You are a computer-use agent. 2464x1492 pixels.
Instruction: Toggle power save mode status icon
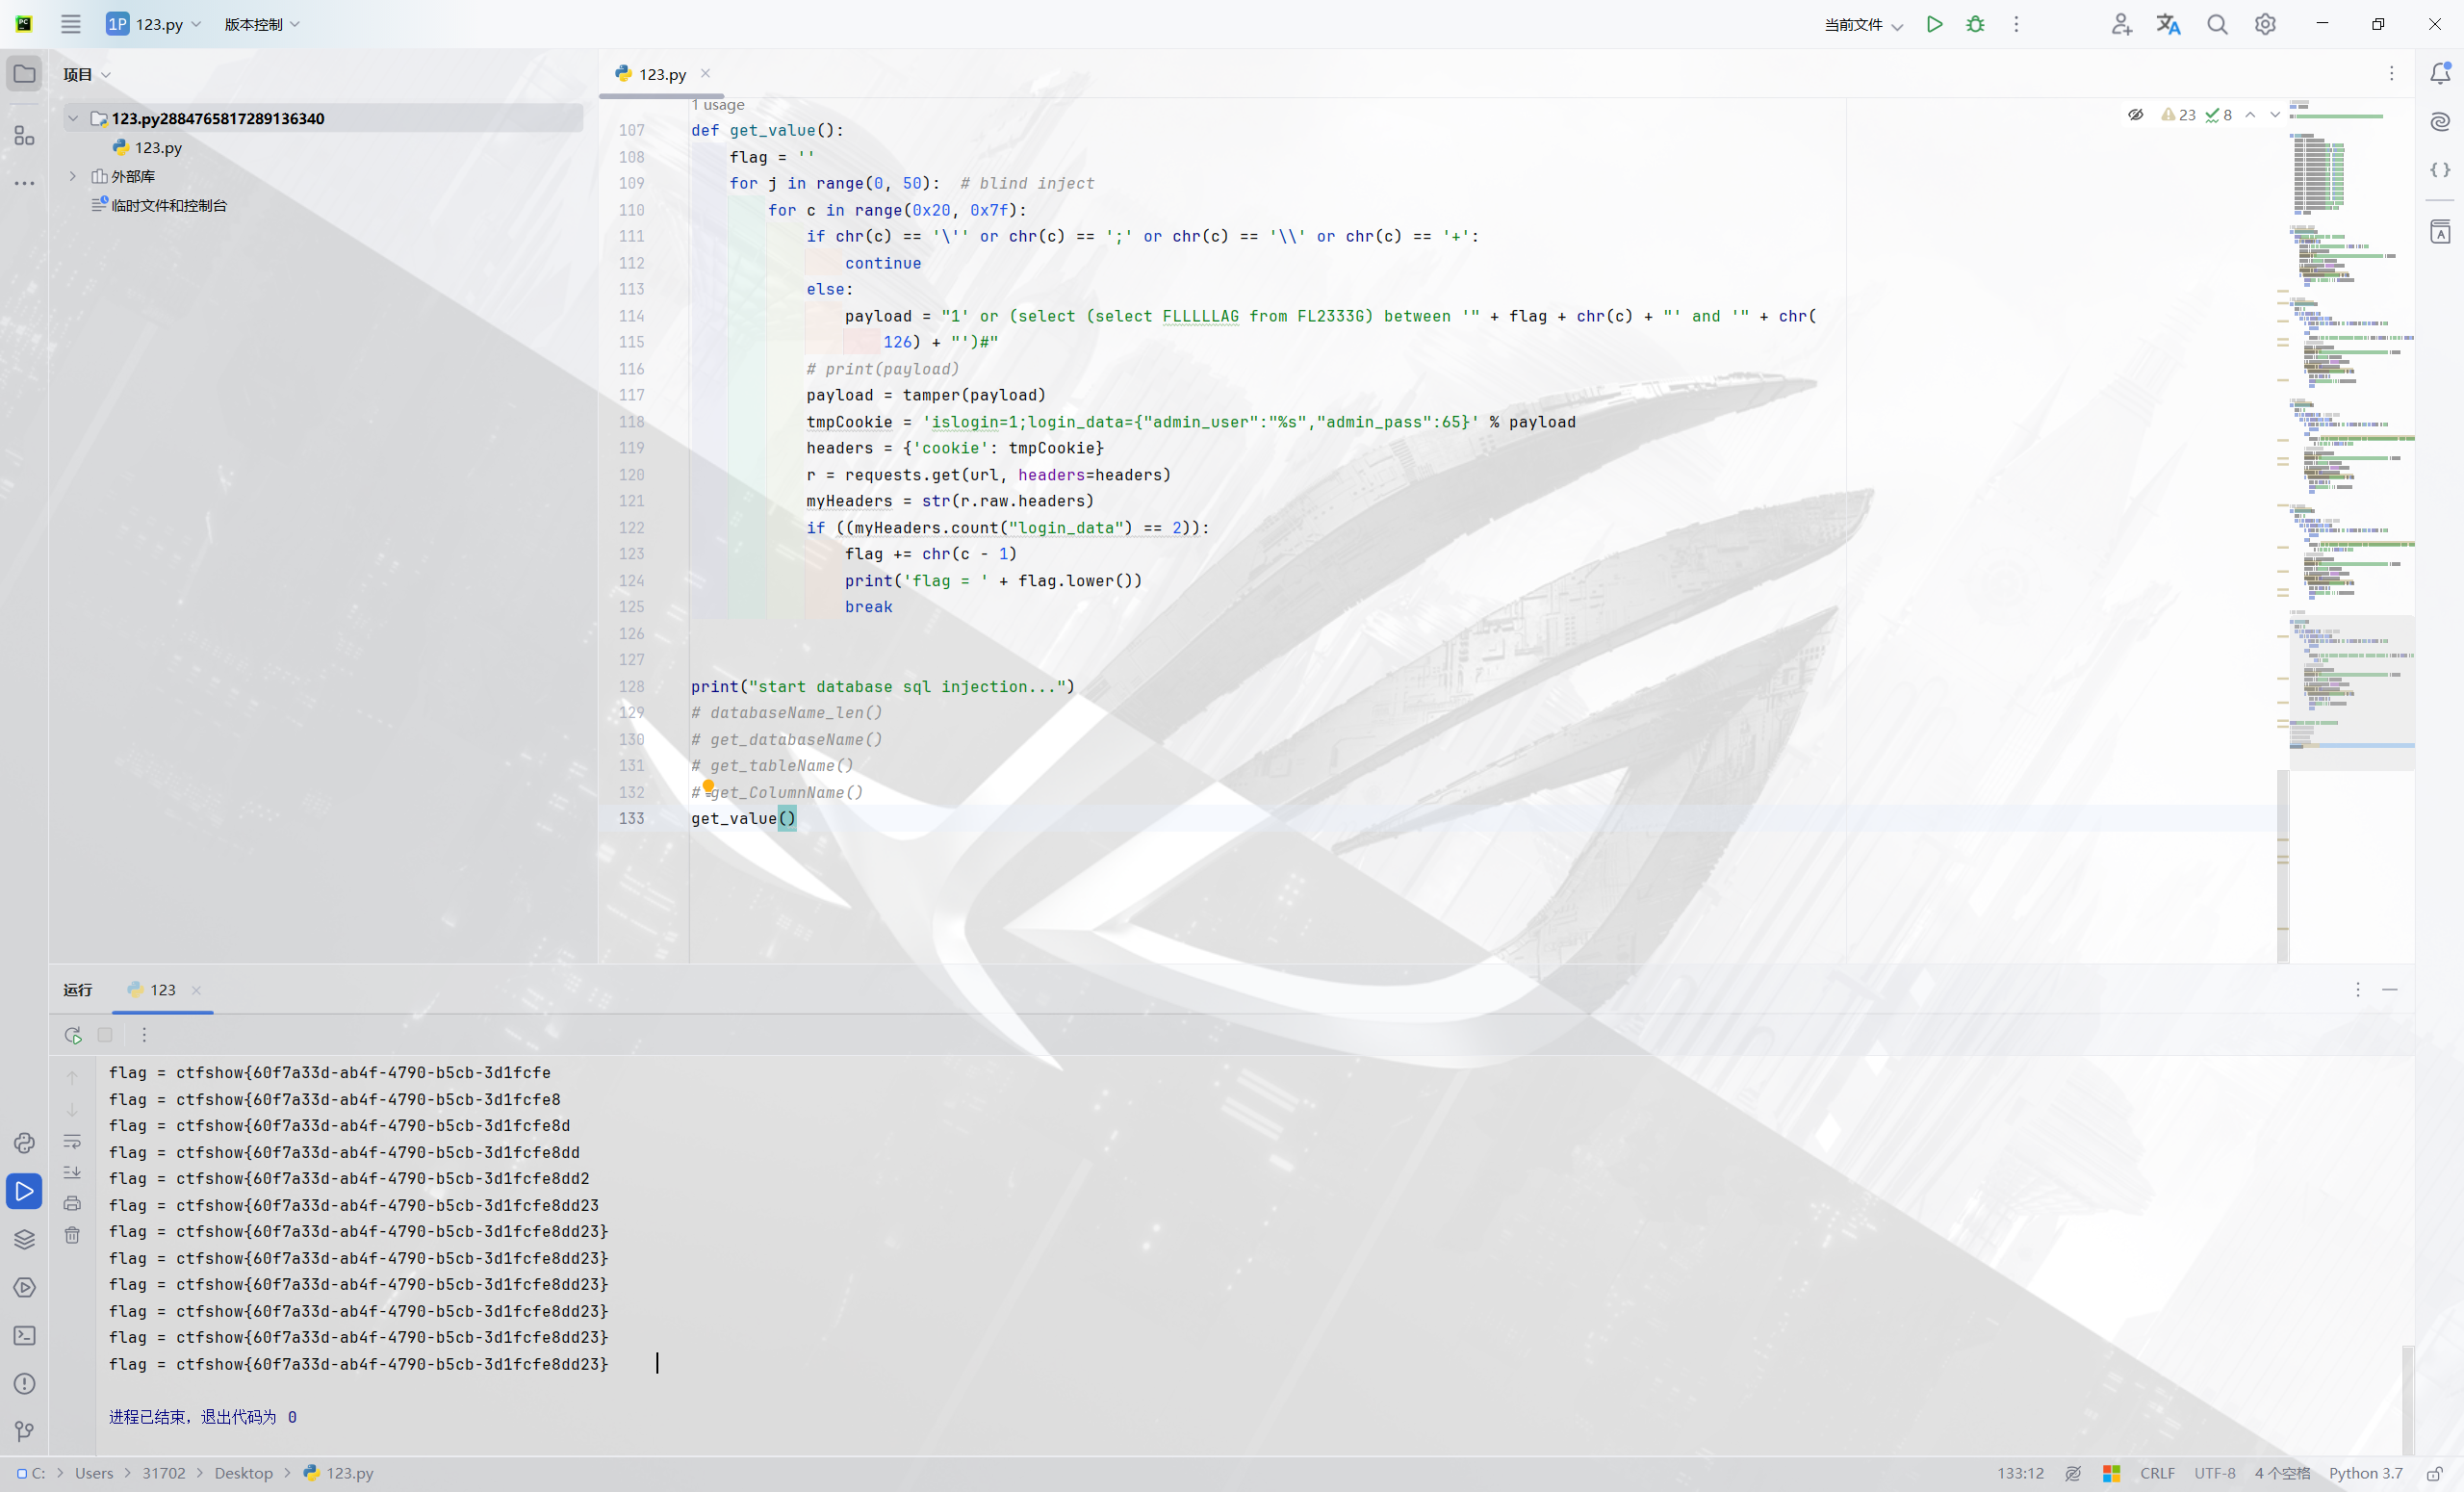tap(2073, 1473)
